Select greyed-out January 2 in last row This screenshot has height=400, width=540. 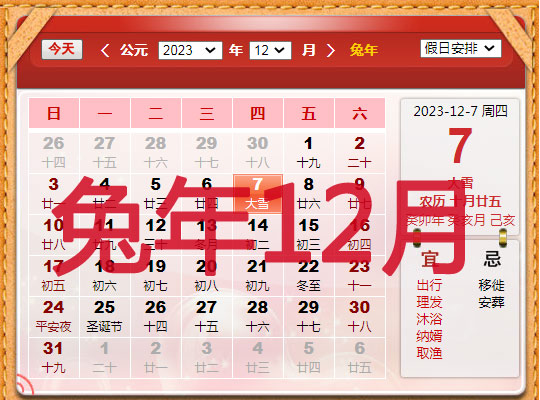coord(156,358)
